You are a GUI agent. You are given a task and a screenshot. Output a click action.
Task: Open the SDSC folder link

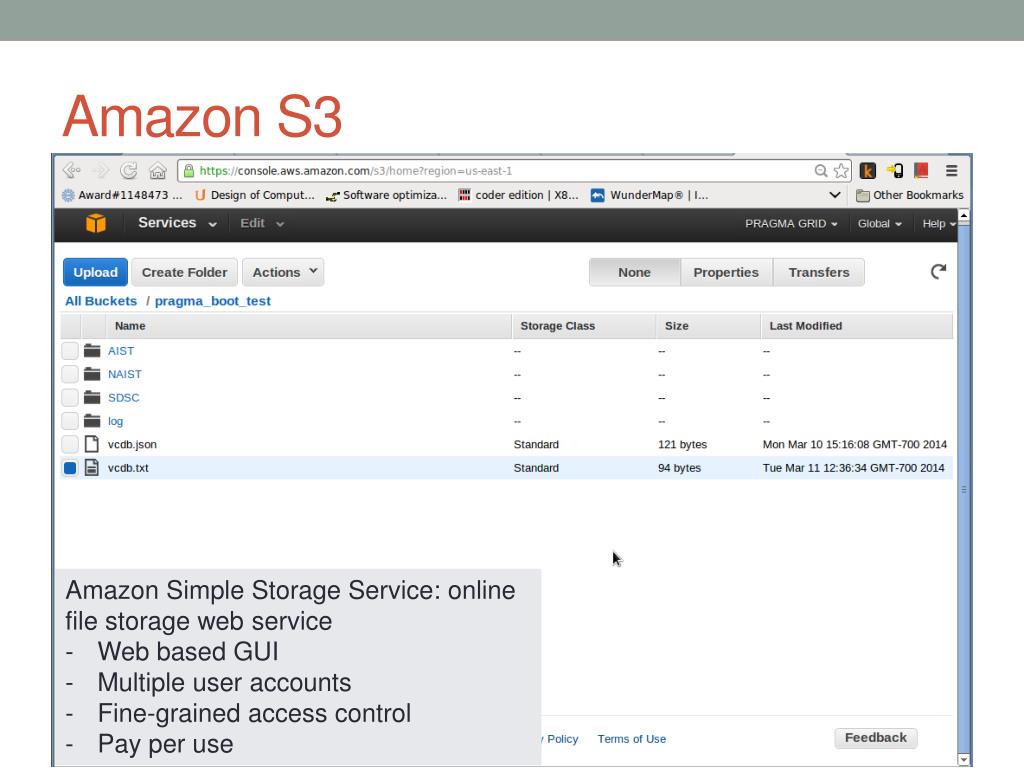123,397
